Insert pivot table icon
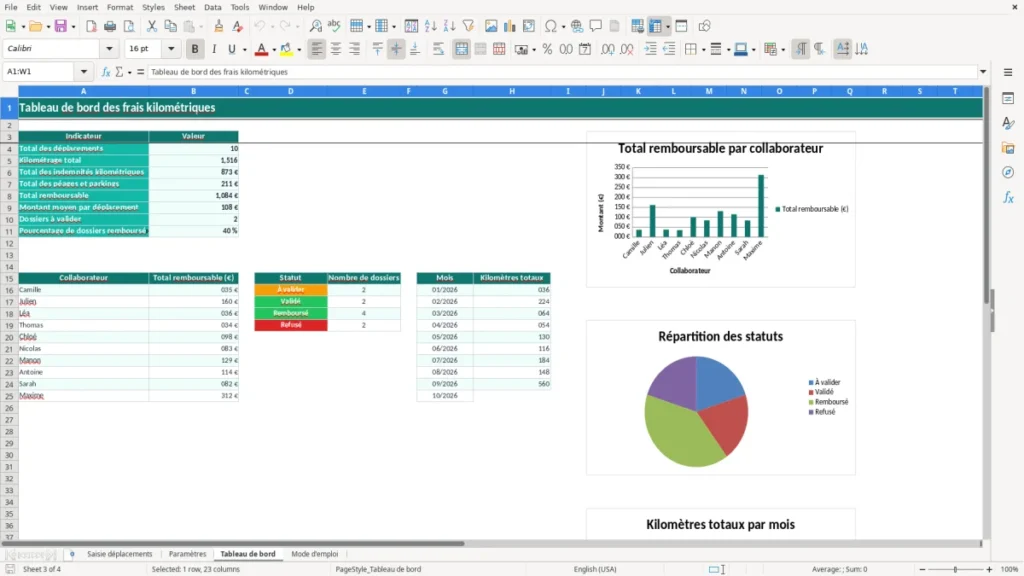The height and width of the screenshot is (576, 1024). point(529,26)
